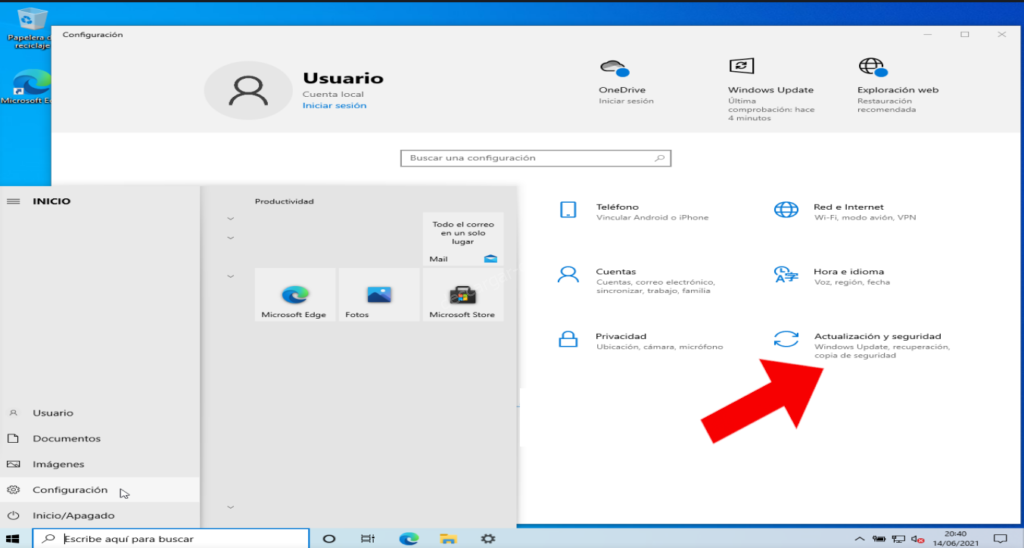The height and width of the screenshot is (548, 1024).
Task: Expand the chevron beside the Microsoft Edge tile row
Action: click(x=231, y=276)
